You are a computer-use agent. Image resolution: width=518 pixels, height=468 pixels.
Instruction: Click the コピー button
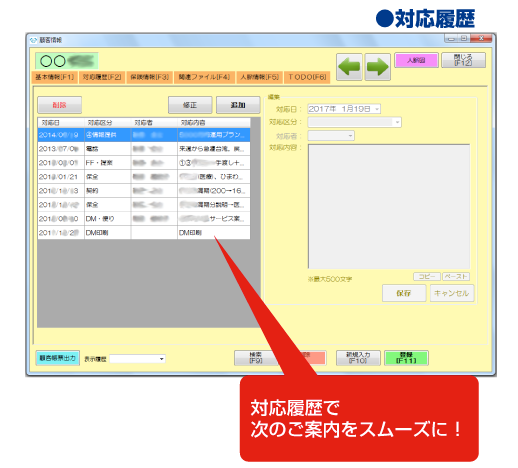tap(427, 276)
